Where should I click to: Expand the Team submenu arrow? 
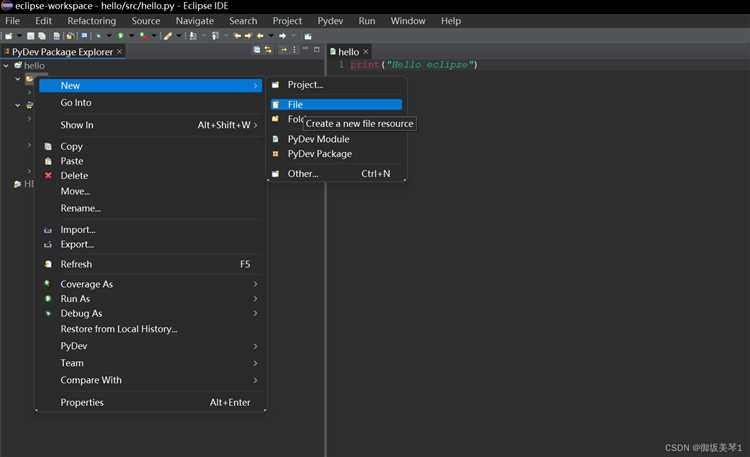click(255, 363)
